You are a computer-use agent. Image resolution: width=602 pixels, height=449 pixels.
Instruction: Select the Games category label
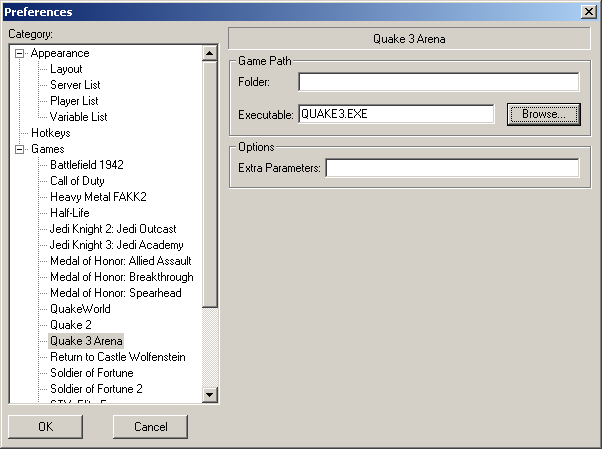click(x=48, y=149)
